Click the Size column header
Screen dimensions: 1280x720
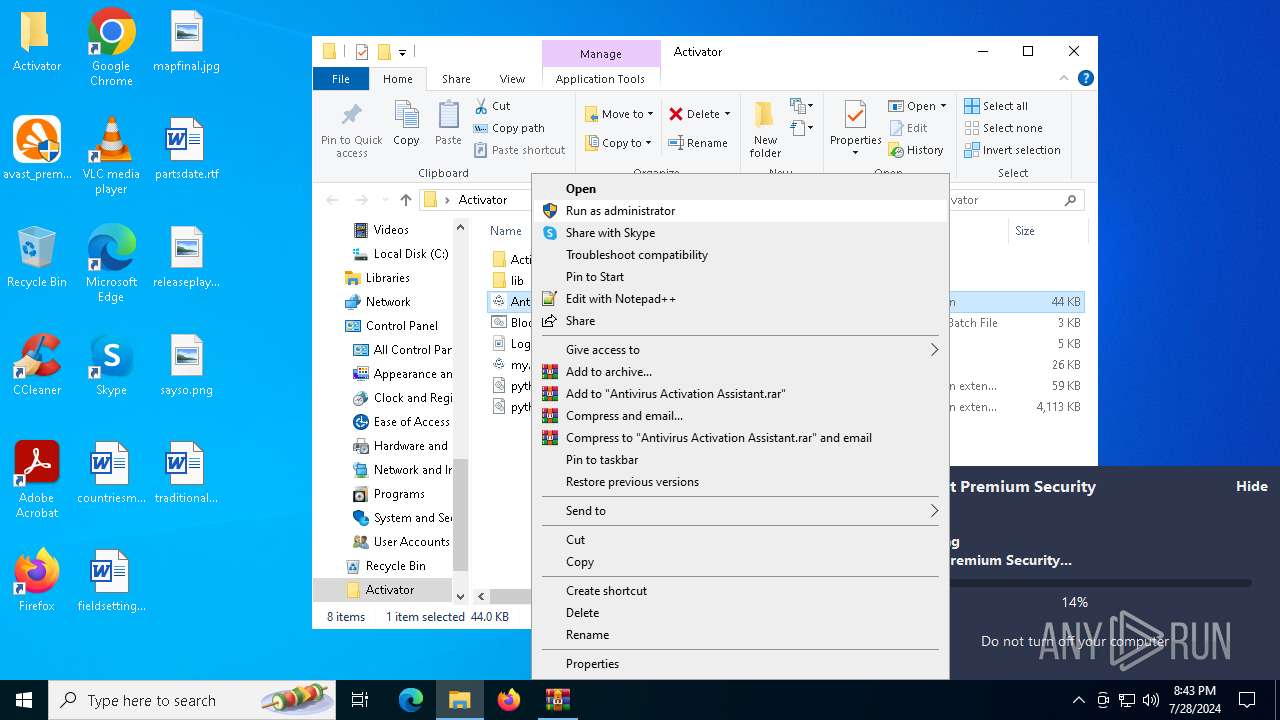1046,231
